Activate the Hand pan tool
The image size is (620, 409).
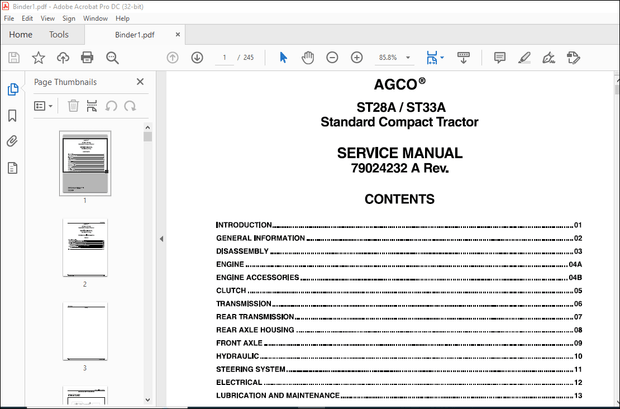click(308, 58)
